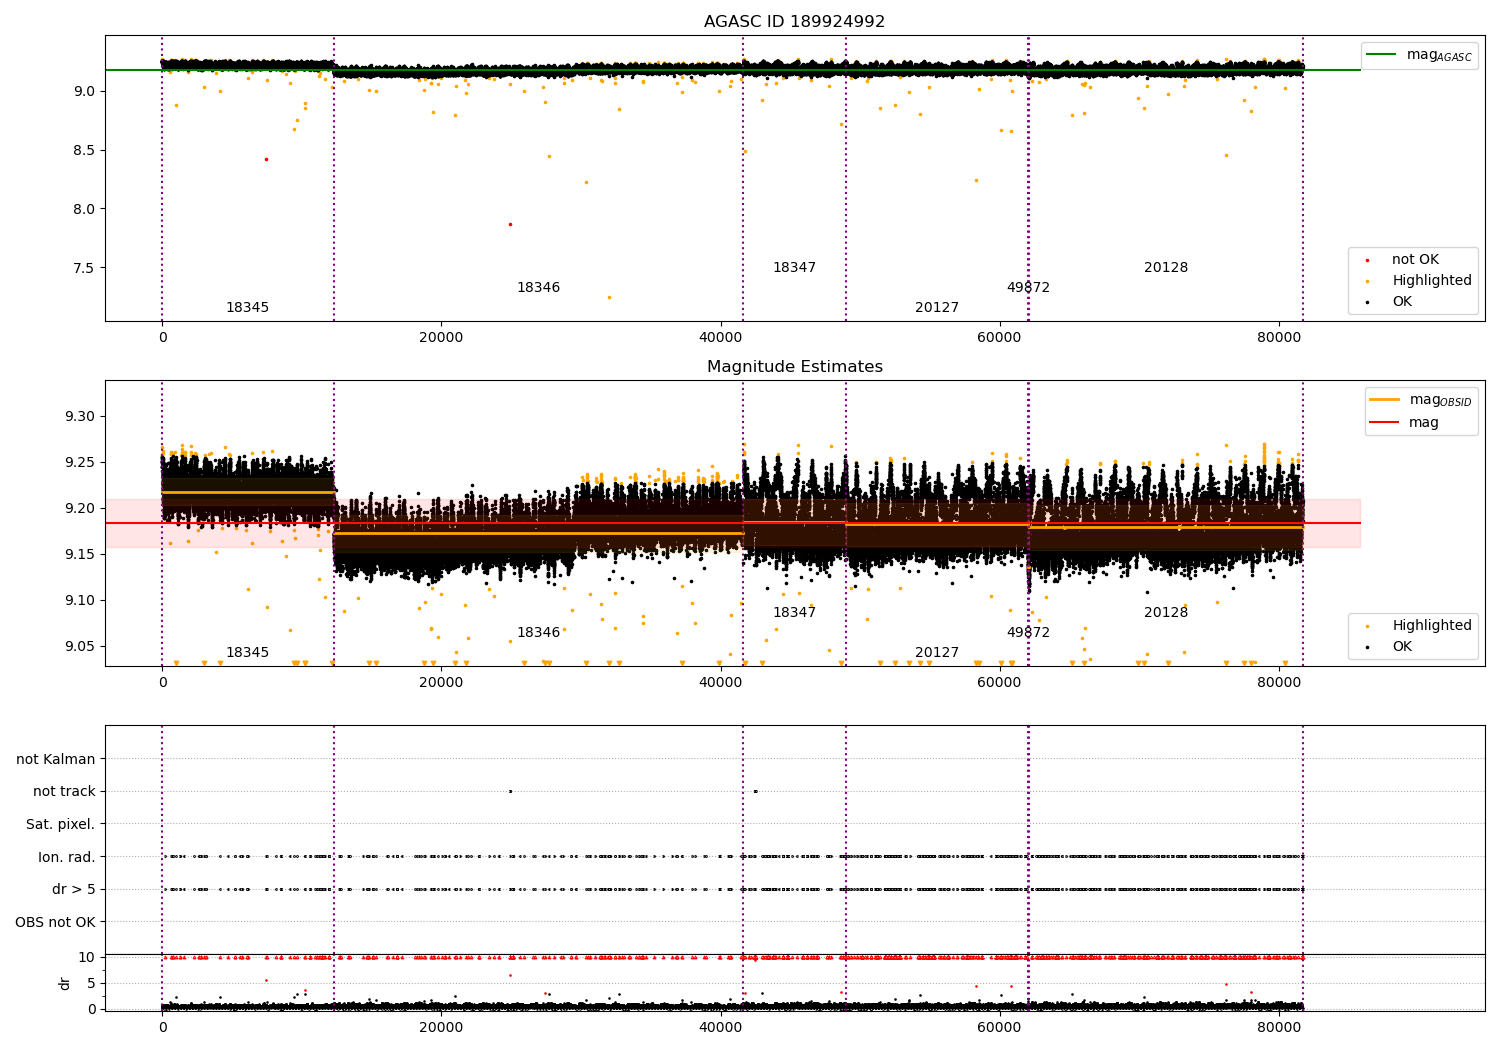This screenshot has height=1050, width=1500.
Task: Click the 'dr > 5' axis label
Action: click(x=74, y=889)
